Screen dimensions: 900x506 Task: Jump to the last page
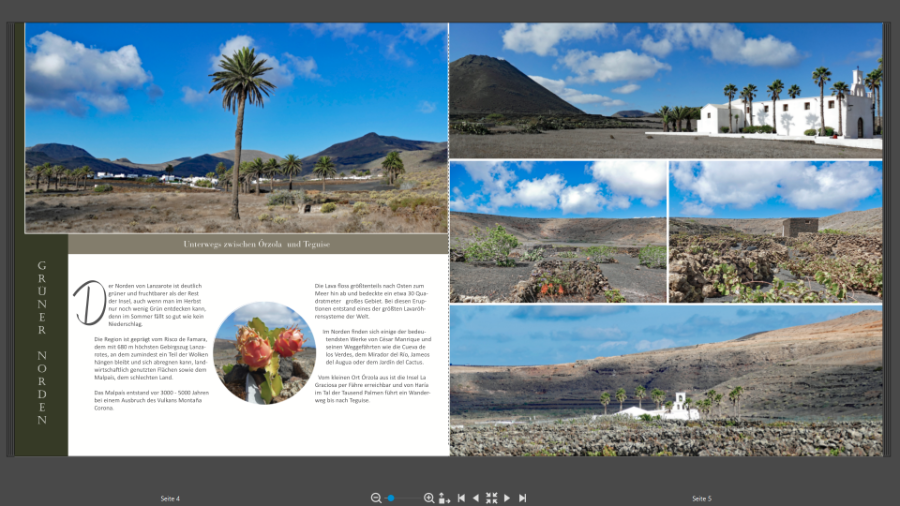522,498
